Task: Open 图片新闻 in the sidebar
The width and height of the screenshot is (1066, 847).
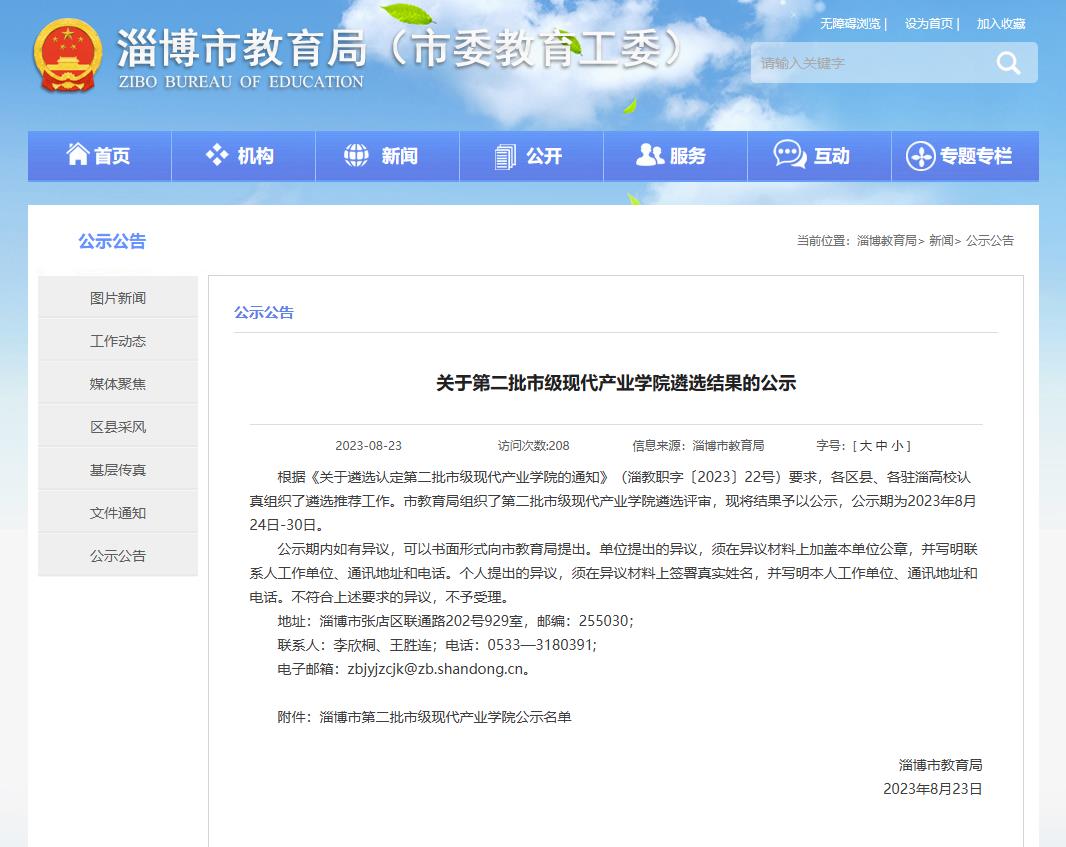Action: (118, 298)
